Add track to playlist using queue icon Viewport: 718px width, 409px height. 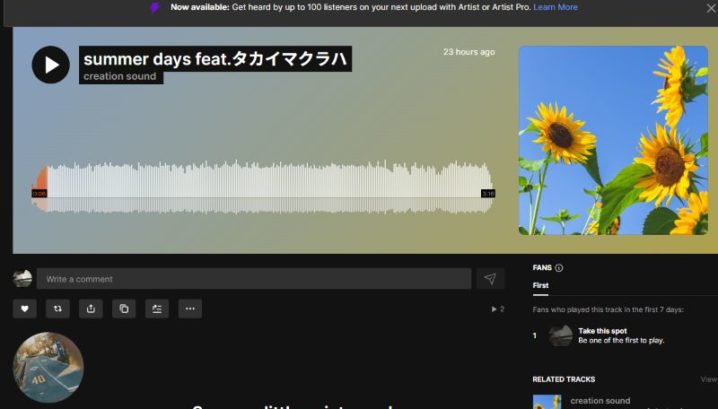157,309
